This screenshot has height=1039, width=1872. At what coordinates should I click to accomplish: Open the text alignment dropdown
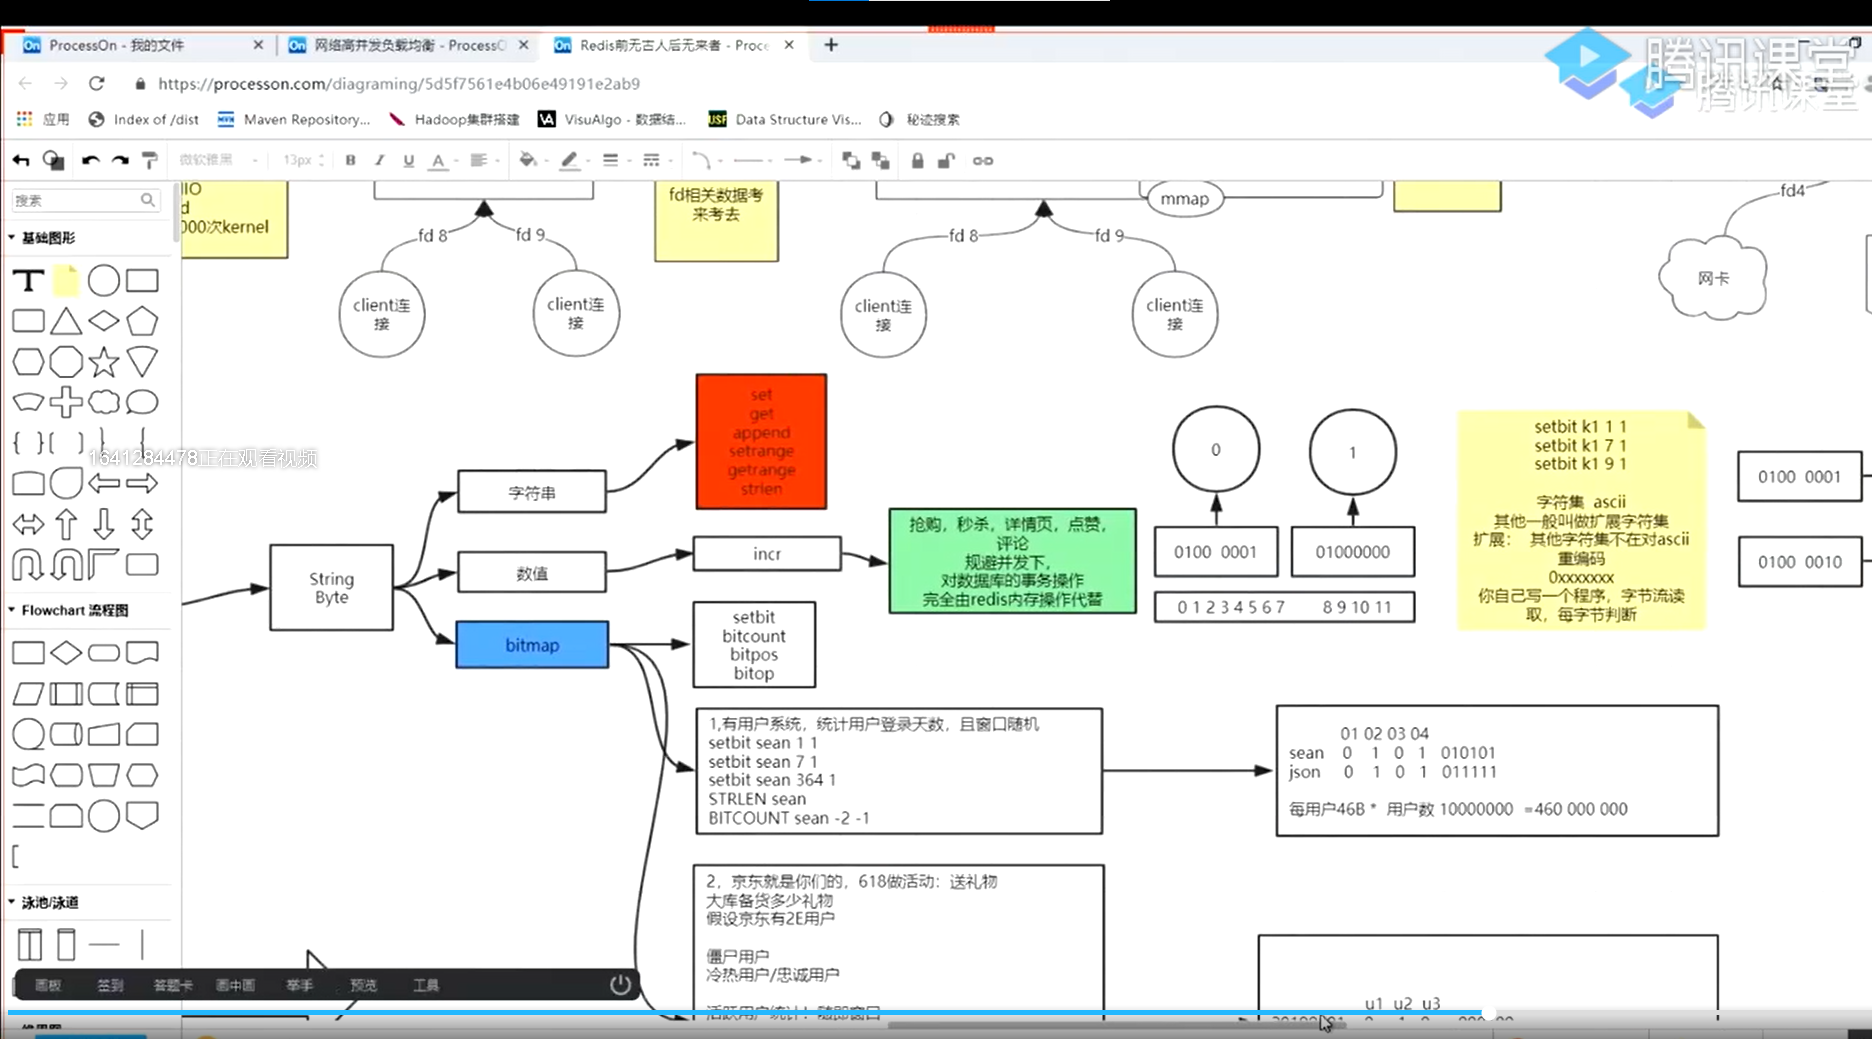click(483, 160)
